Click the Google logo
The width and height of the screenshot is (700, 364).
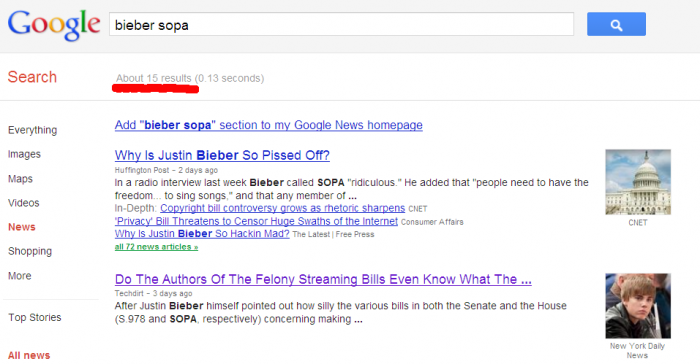(54, 25)
